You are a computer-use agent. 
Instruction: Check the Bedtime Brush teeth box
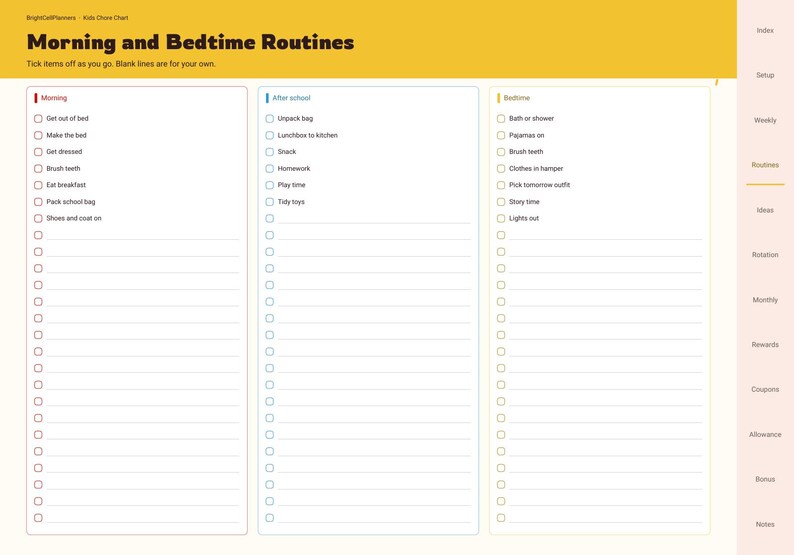[501, 152]
